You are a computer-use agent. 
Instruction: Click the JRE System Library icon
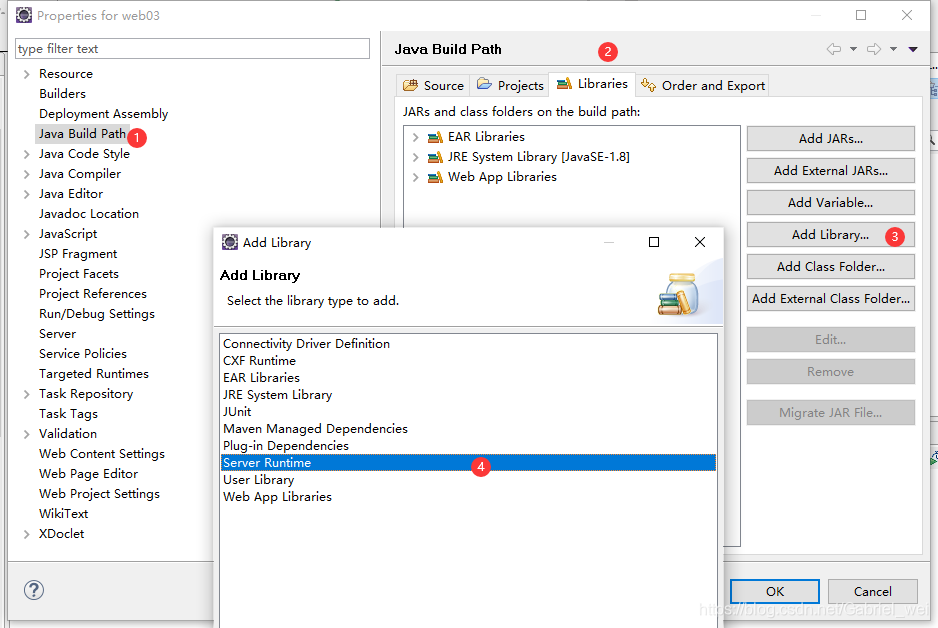coord(435,157)
